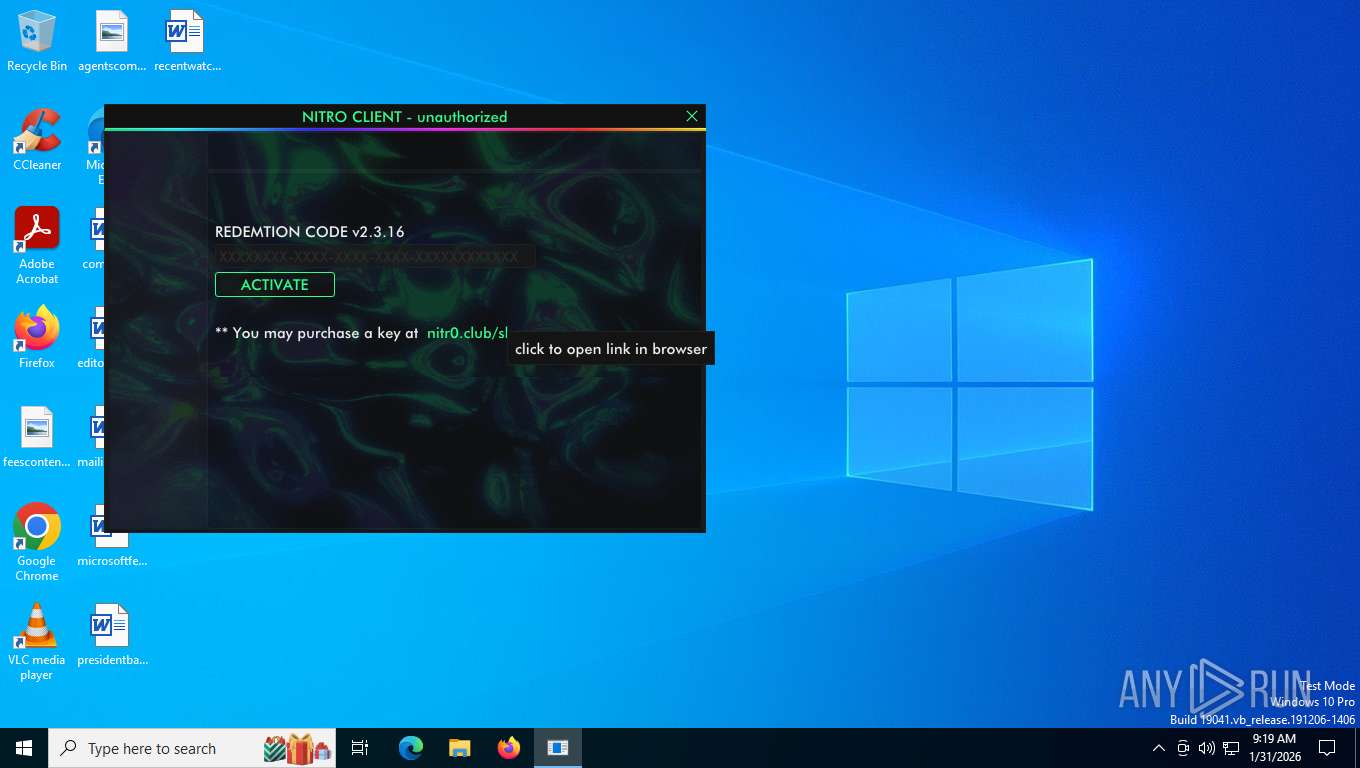1360x768 pixels.
Task: Open the network status tray icon
Action: click(1231, 748)
